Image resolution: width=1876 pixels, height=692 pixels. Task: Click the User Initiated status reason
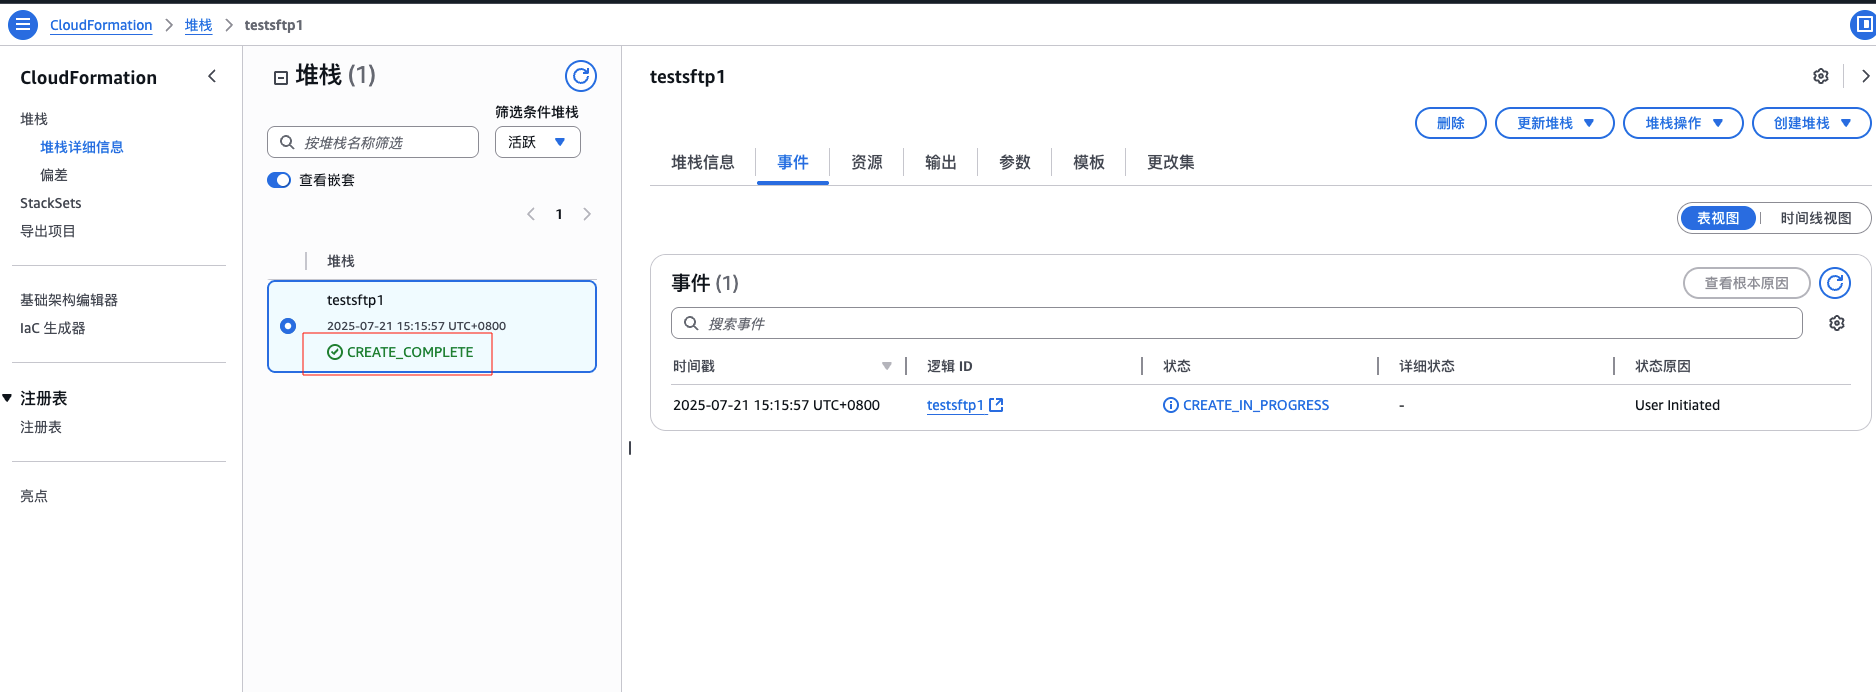pos(1677,405)
